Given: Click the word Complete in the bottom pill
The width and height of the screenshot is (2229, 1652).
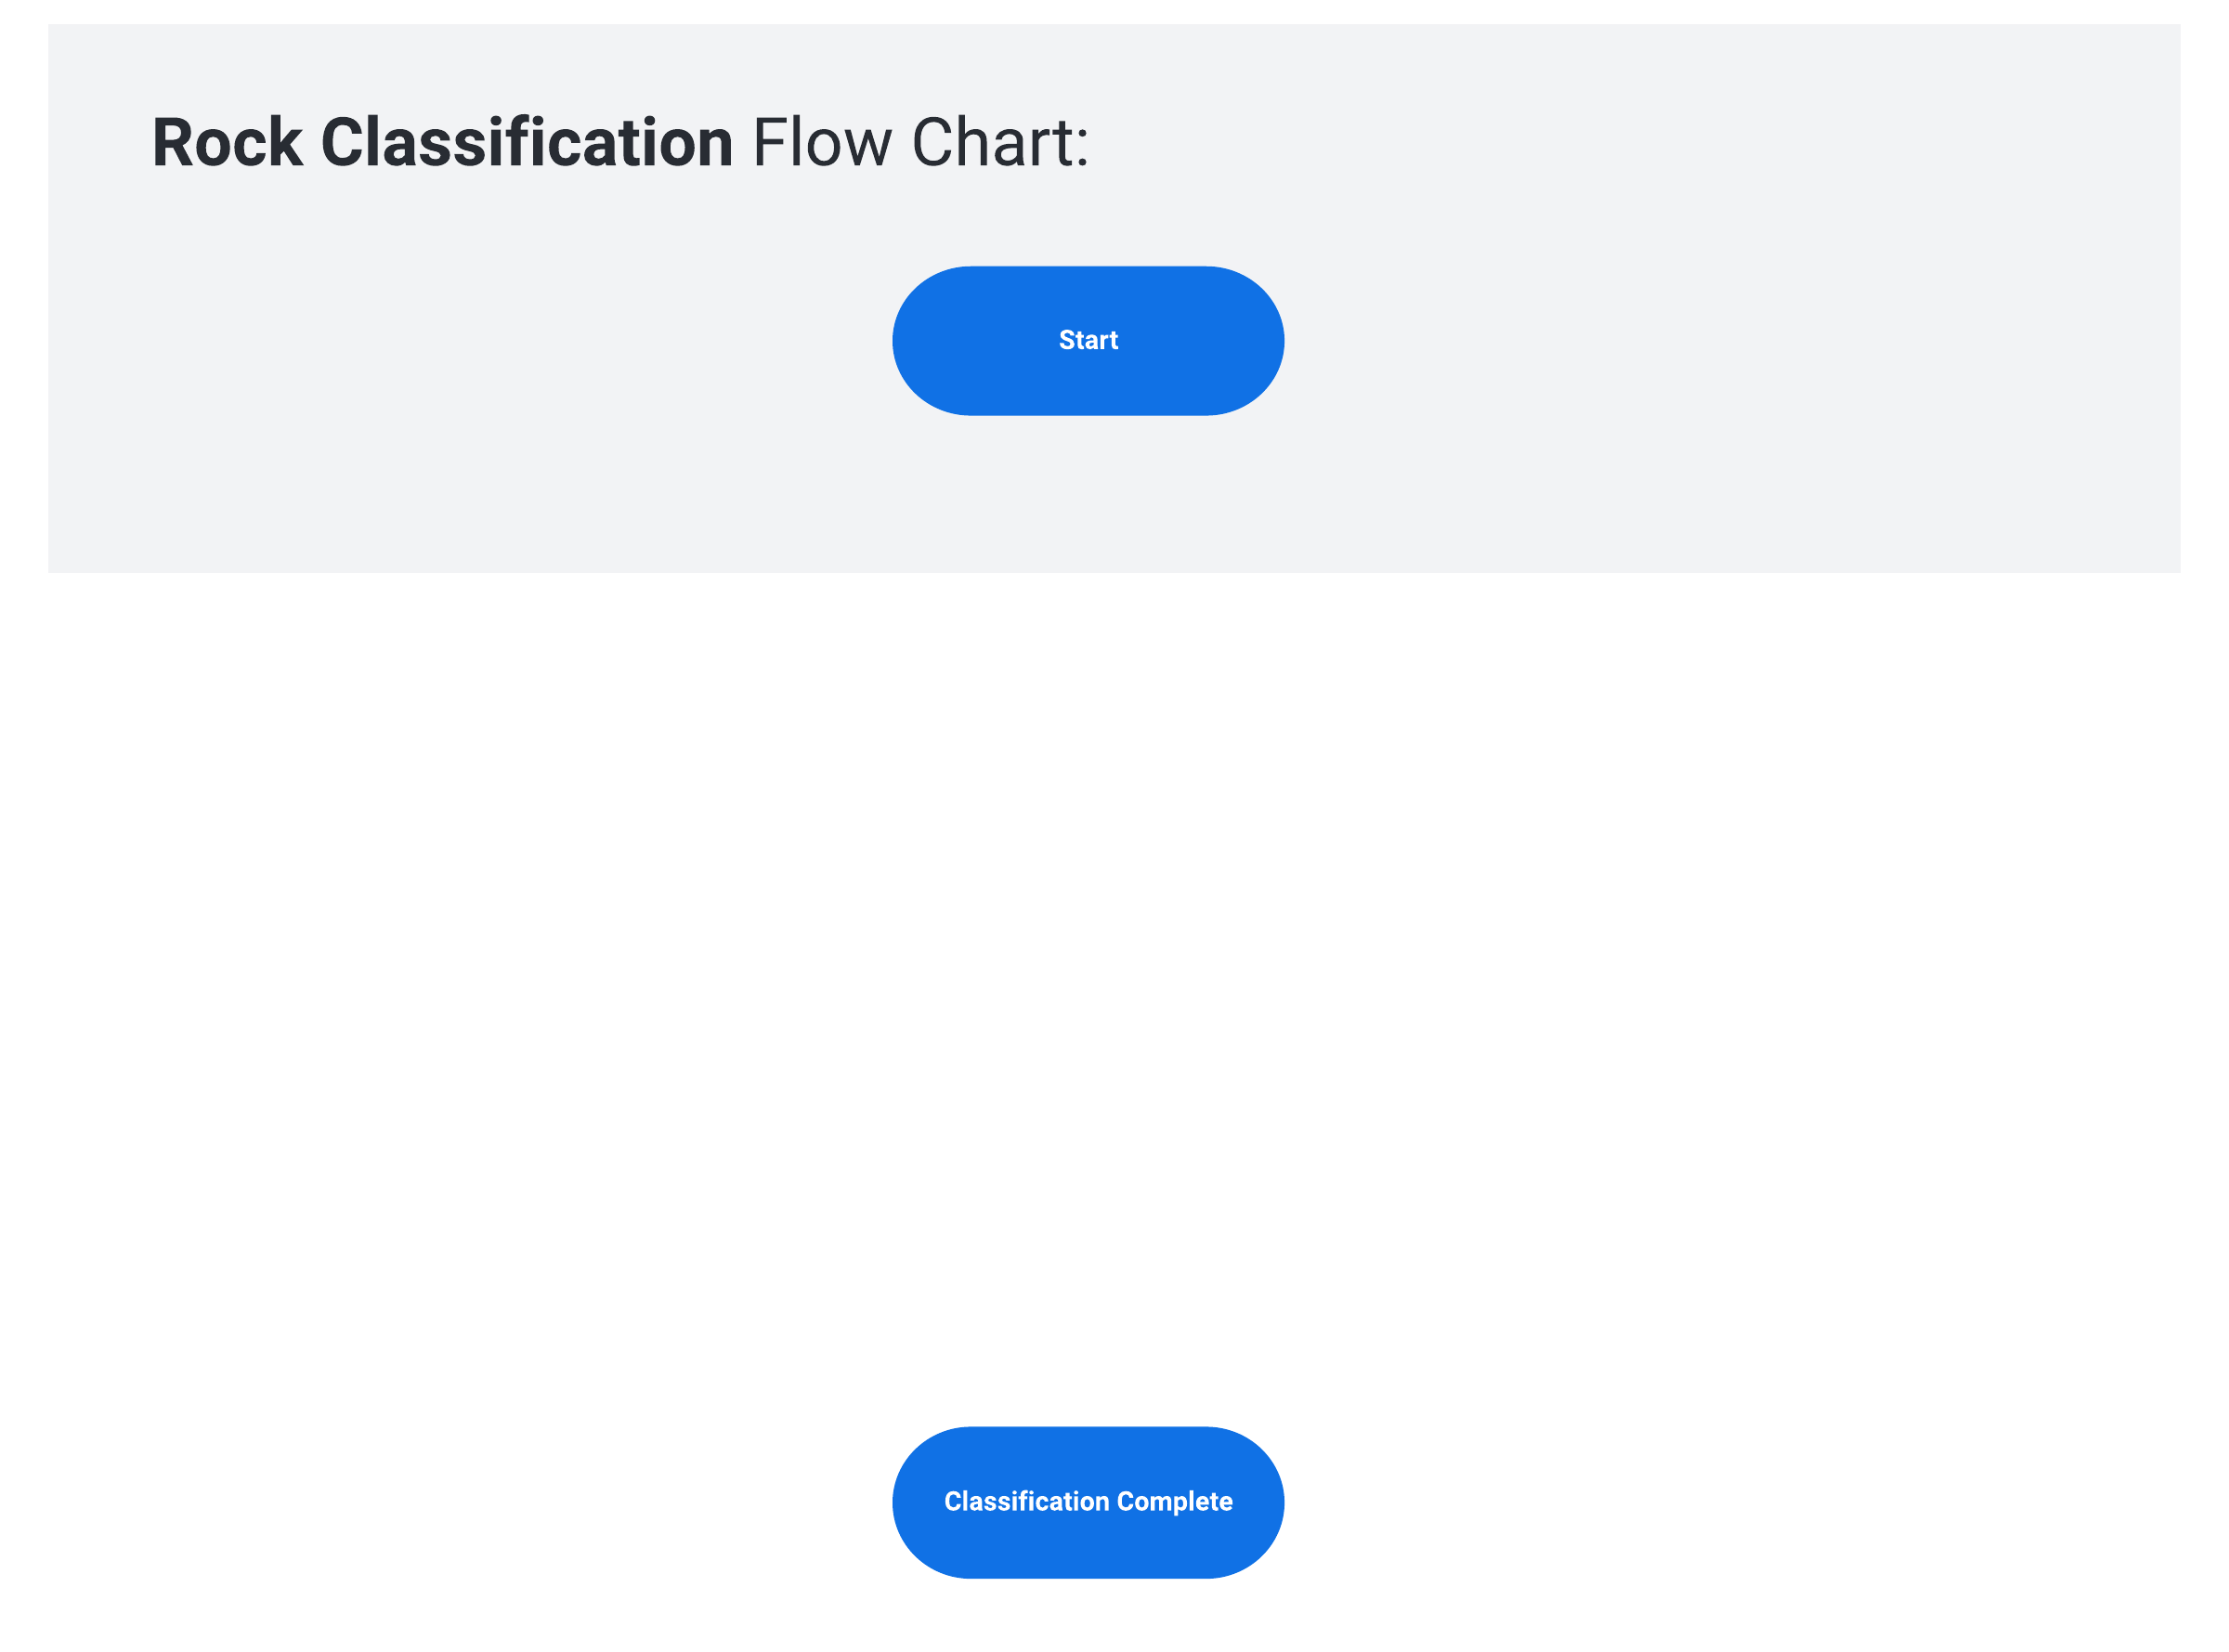Looking at the screenshot, I should (x=1174, y=1501).
